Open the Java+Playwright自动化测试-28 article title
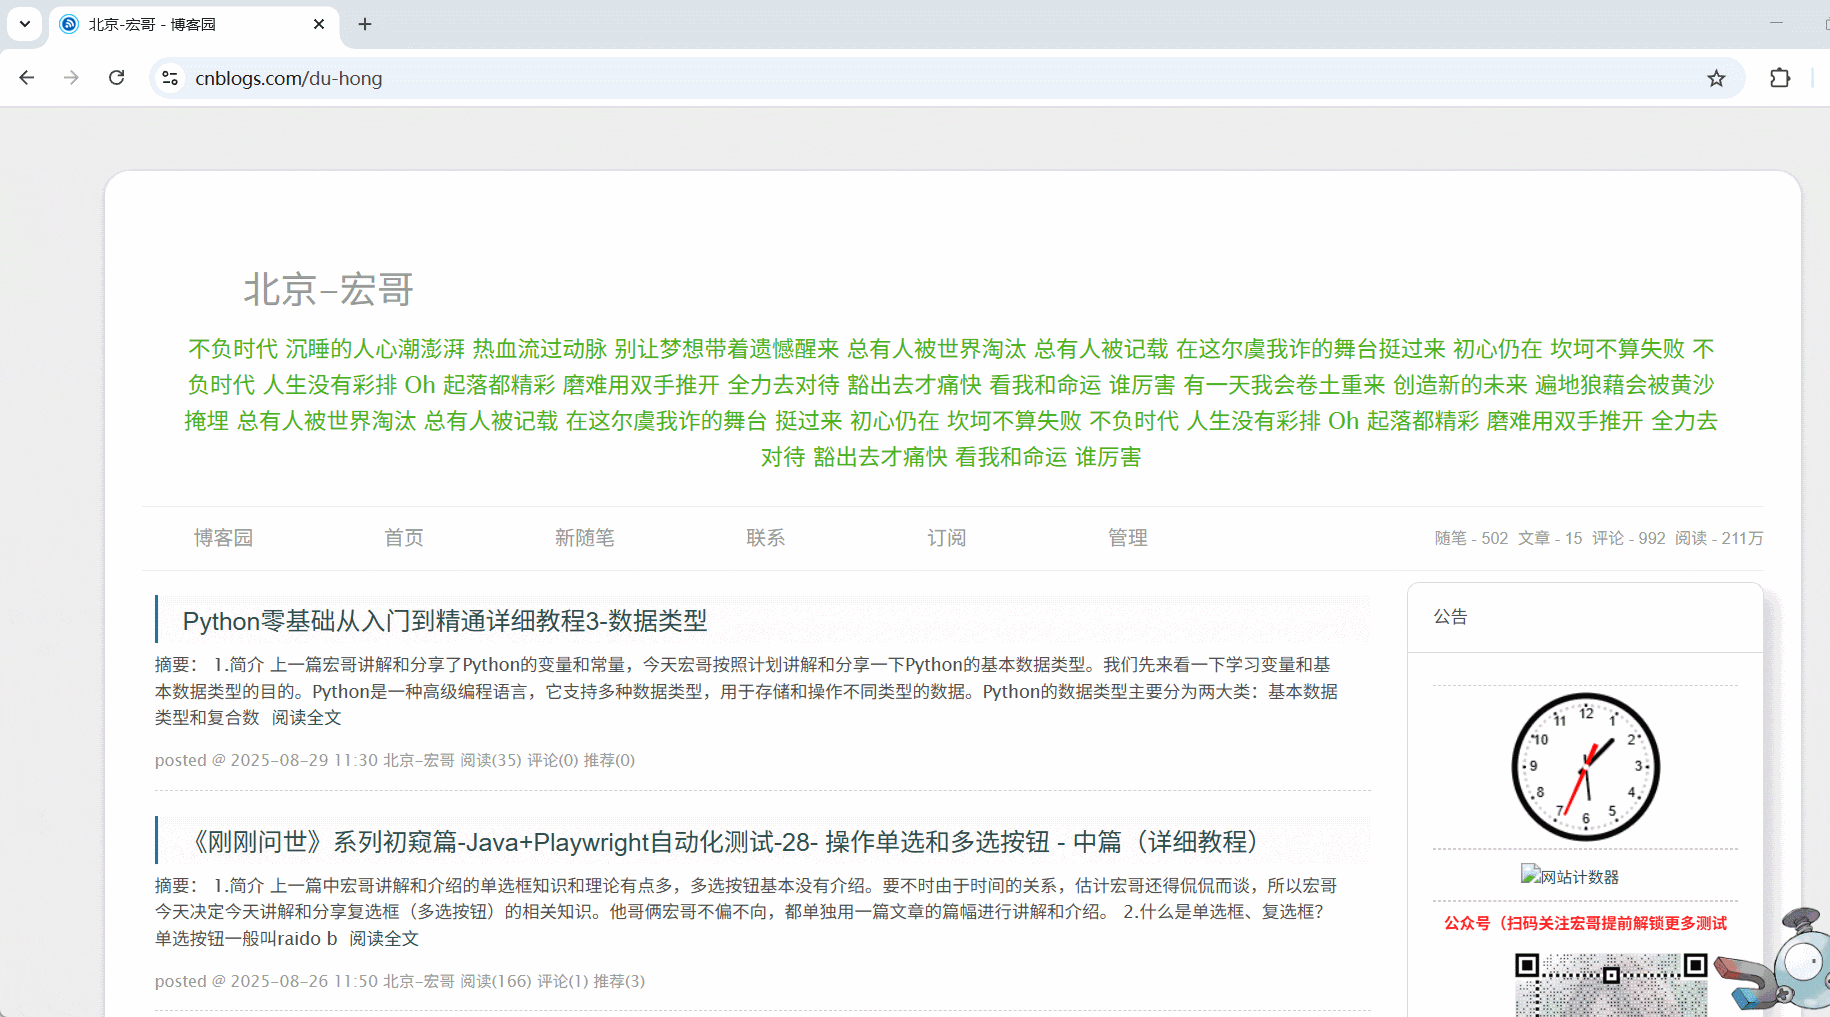 pyautogui.click(x=726, y=842)
